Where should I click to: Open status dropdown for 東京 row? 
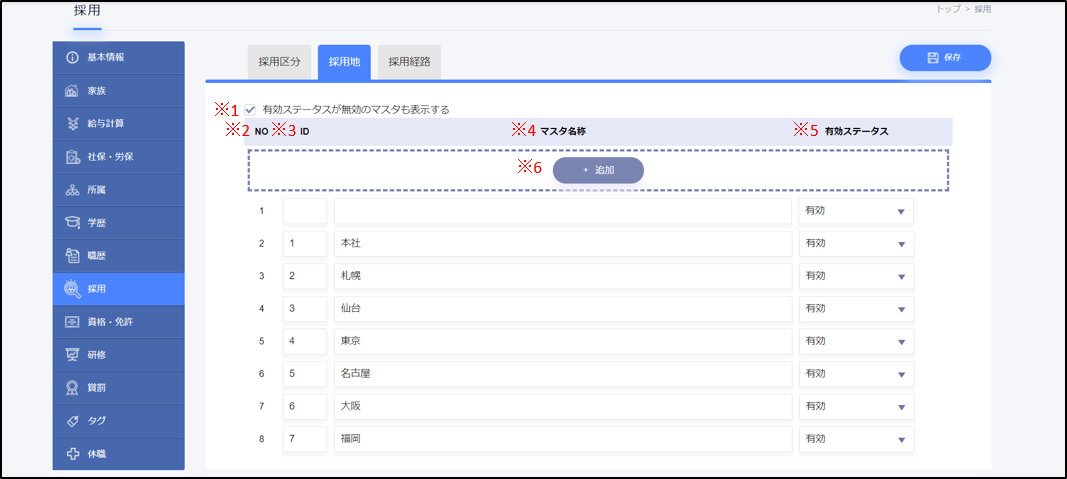click(856, 342)
